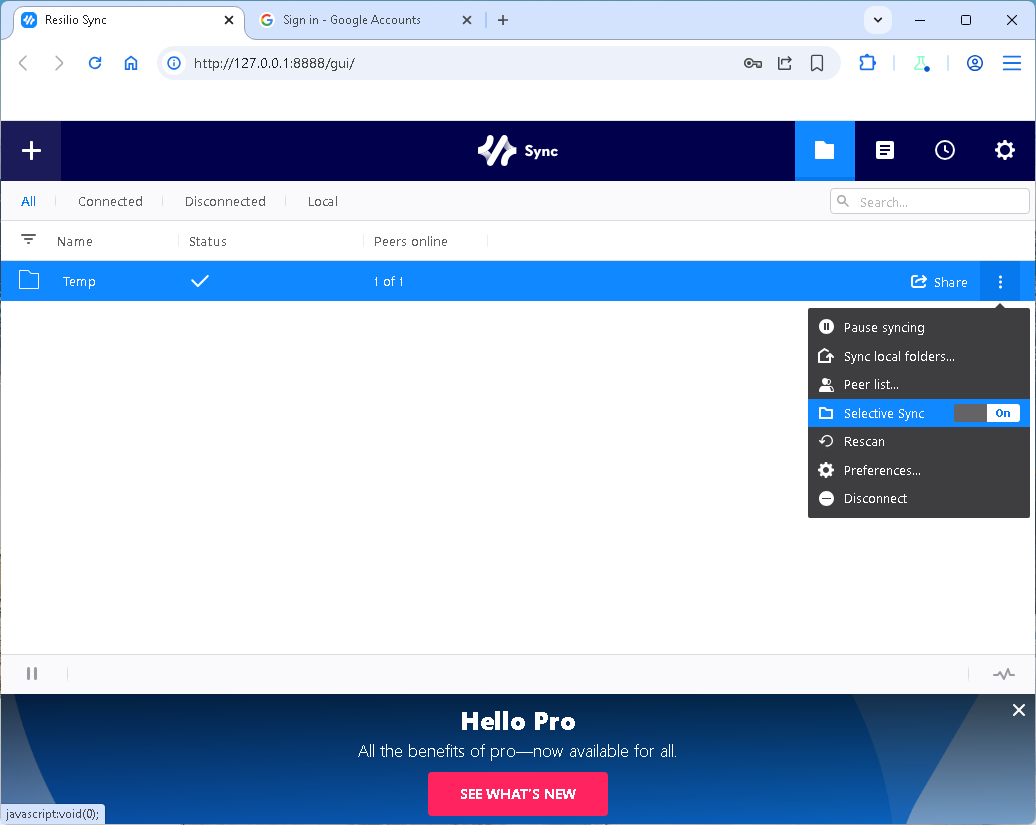Click the share page icon in address bar
The height and width of the screenshot is (825, 1036).
pyautogui.click(x=784, y=63)
